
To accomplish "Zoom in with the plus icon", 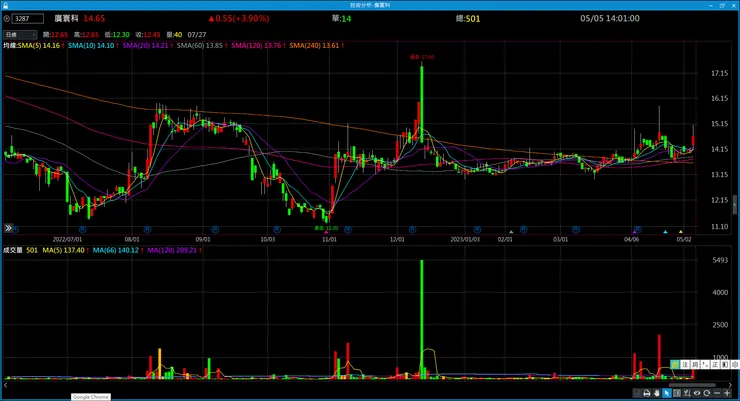I will [x=727, y=393].
